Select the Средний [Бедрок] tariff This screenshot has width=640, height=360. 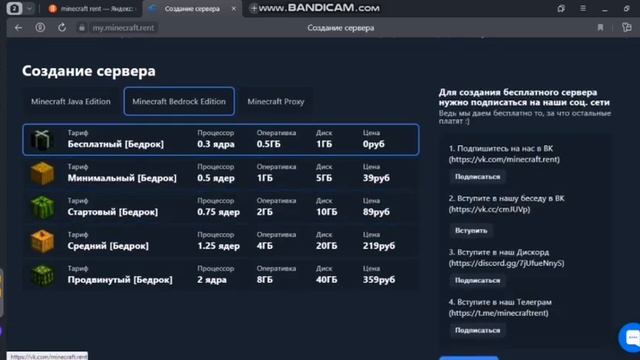pos(221,241)
